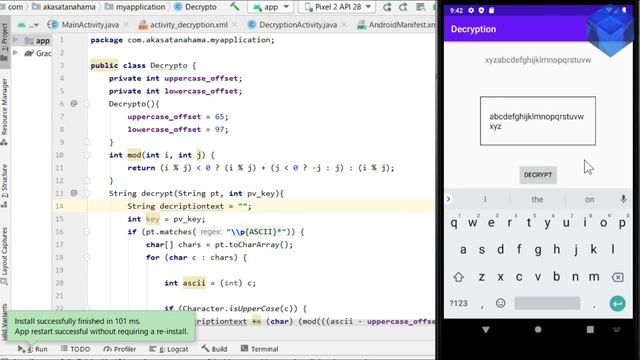
Task: Click the Apply Changes icon next to rerun
Action: pos(403,7)
